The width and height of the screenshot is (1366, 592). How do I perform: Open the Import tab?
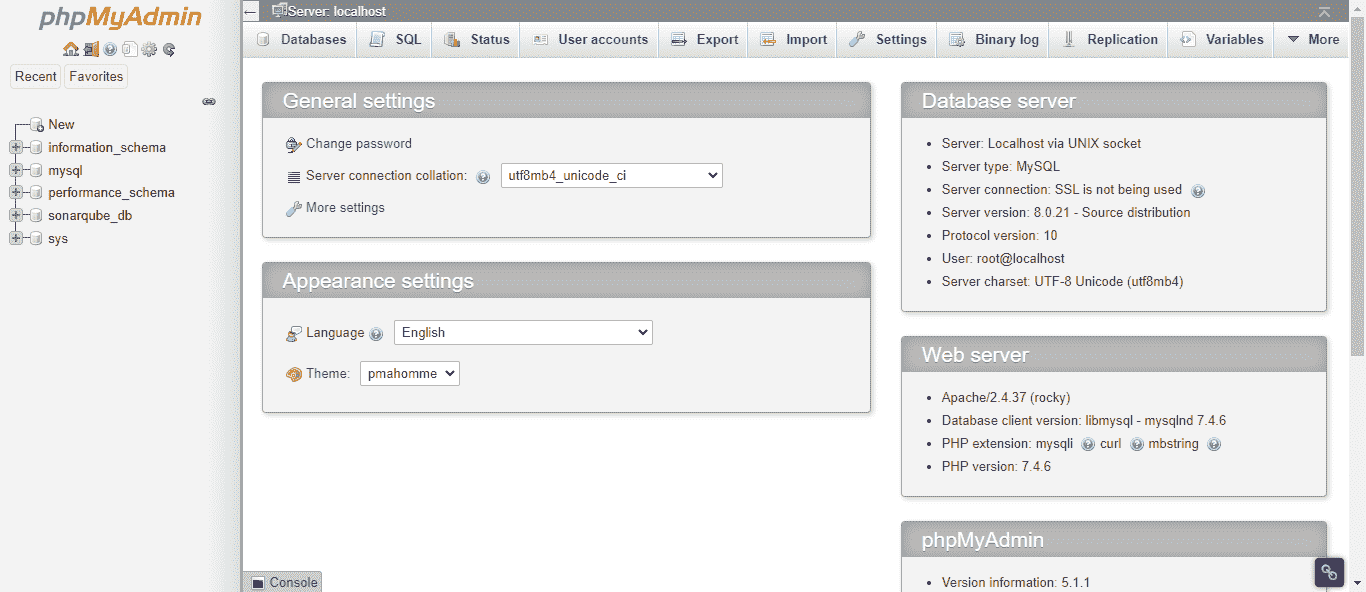(x=793, y=39)
